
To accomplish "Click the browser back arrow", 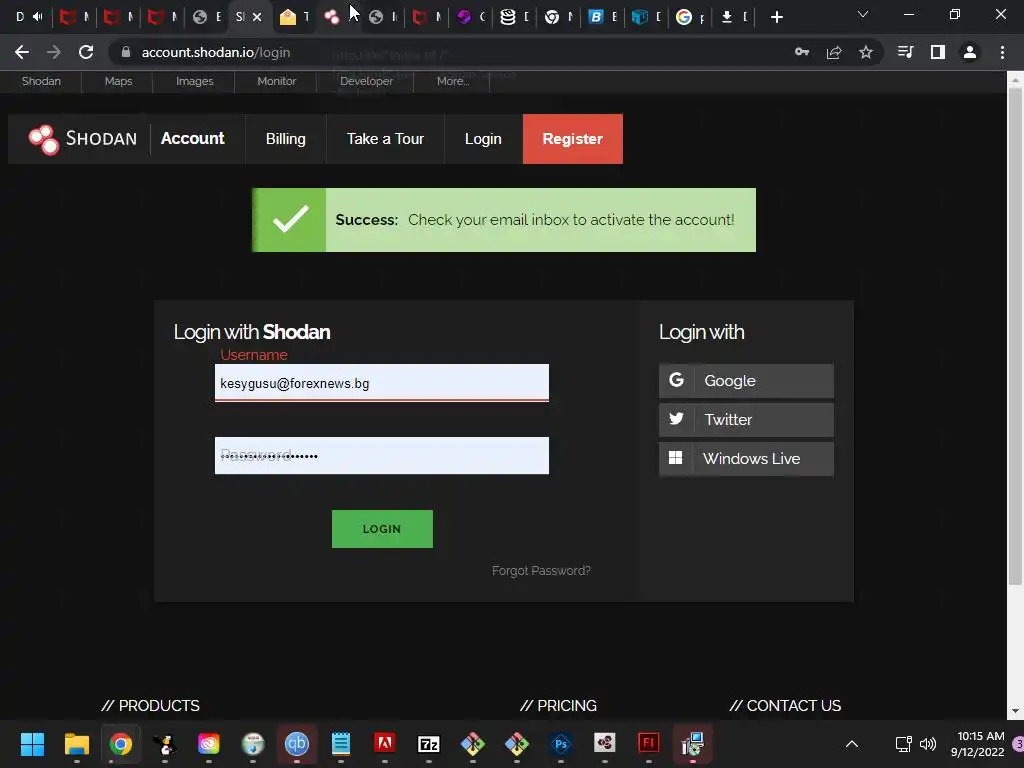I will [22, 52].
